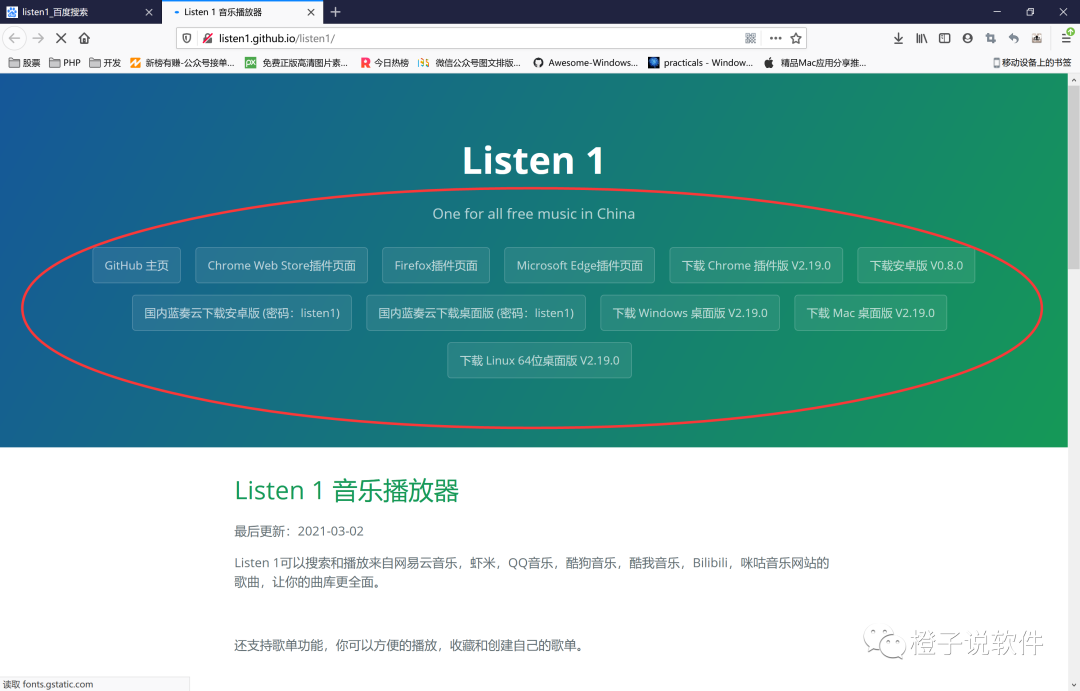Take a screenshot with the crop icon
The height and width of the screenshot is (691, 1080).
tap(990, 39)
